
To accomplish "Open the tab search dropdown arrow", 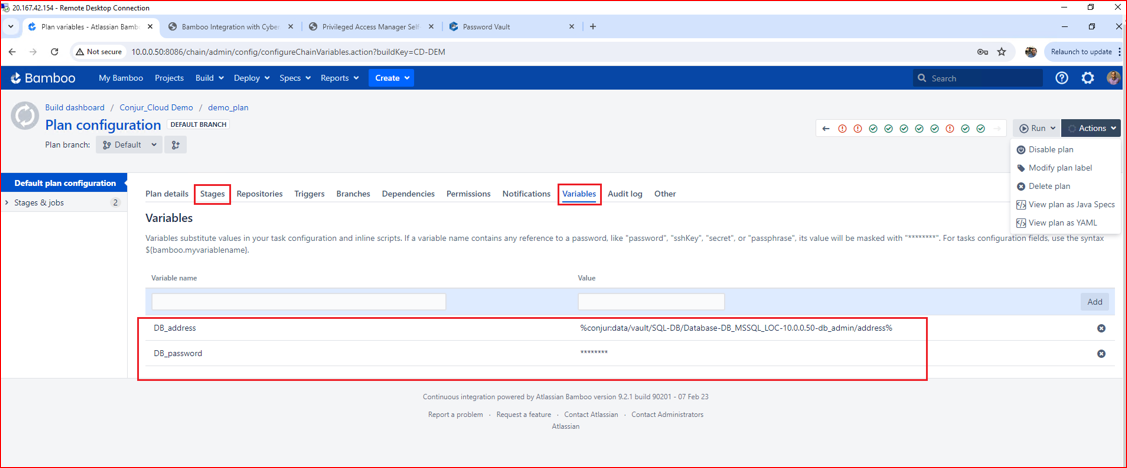I will (11, 27).
